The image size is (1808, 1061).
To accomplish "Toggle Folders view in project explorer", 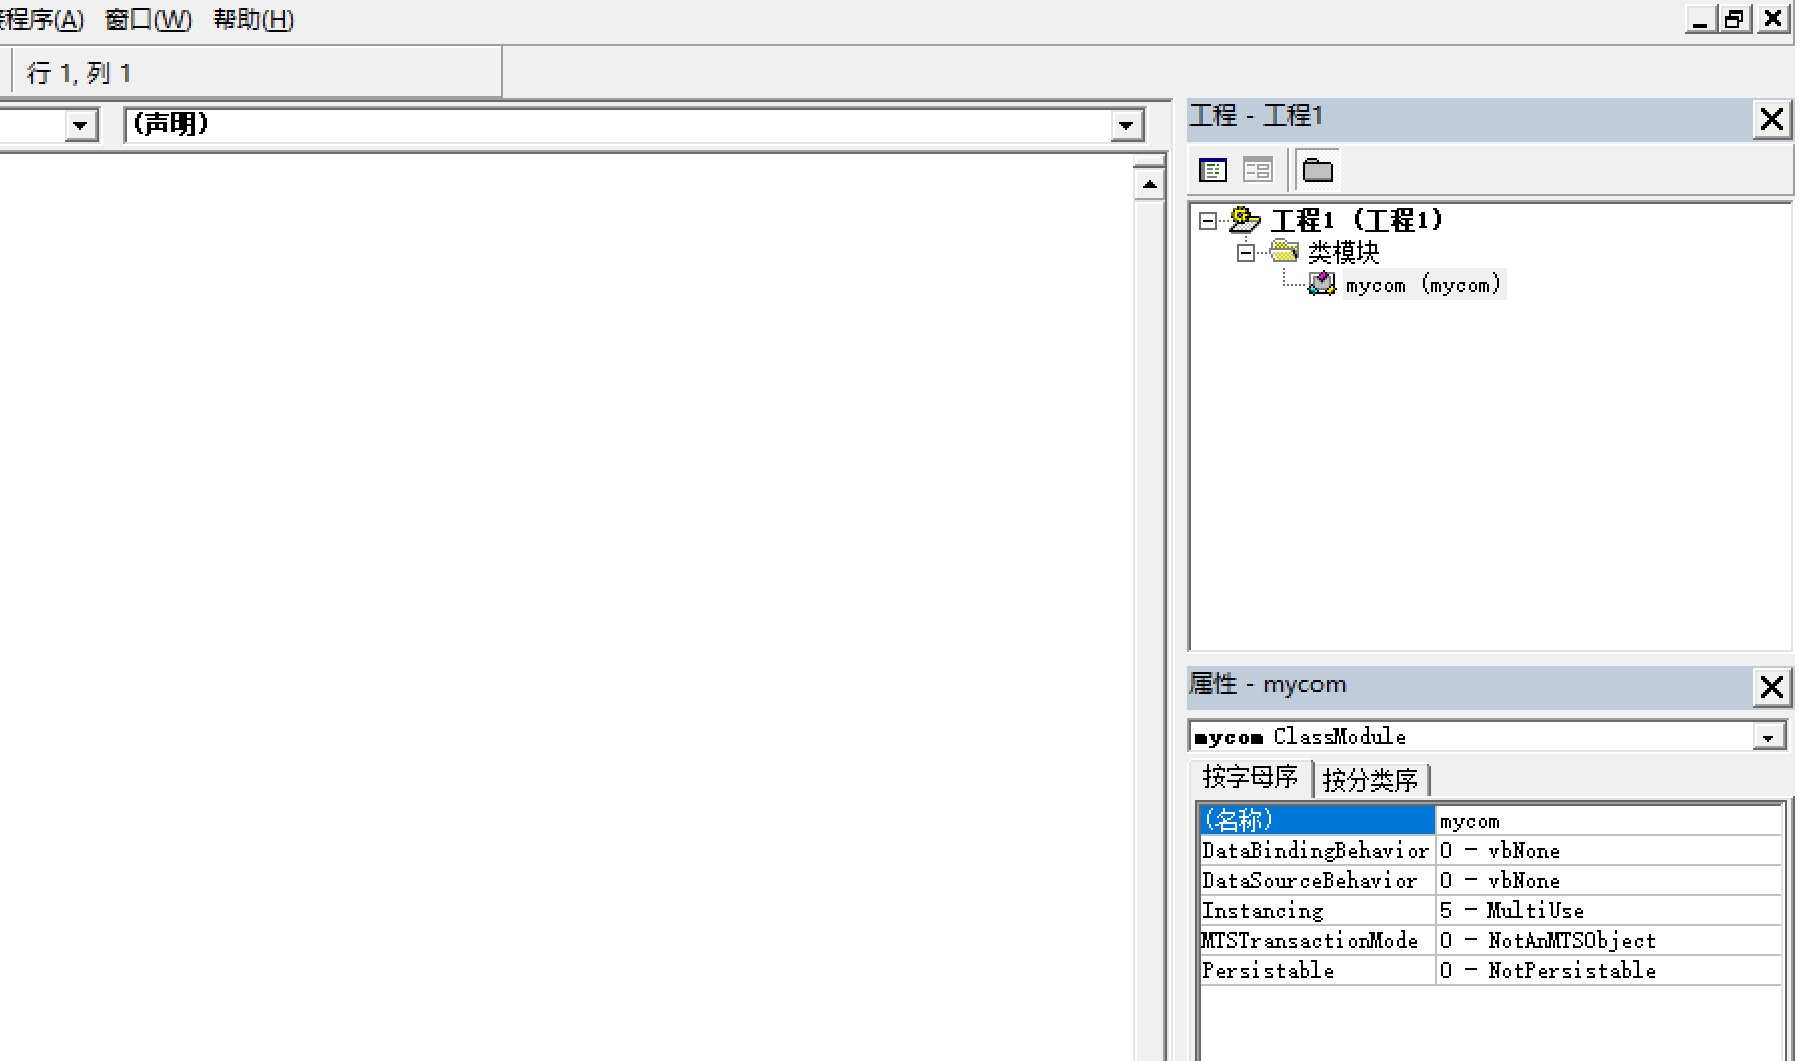I will click(x=1317, y=170).
